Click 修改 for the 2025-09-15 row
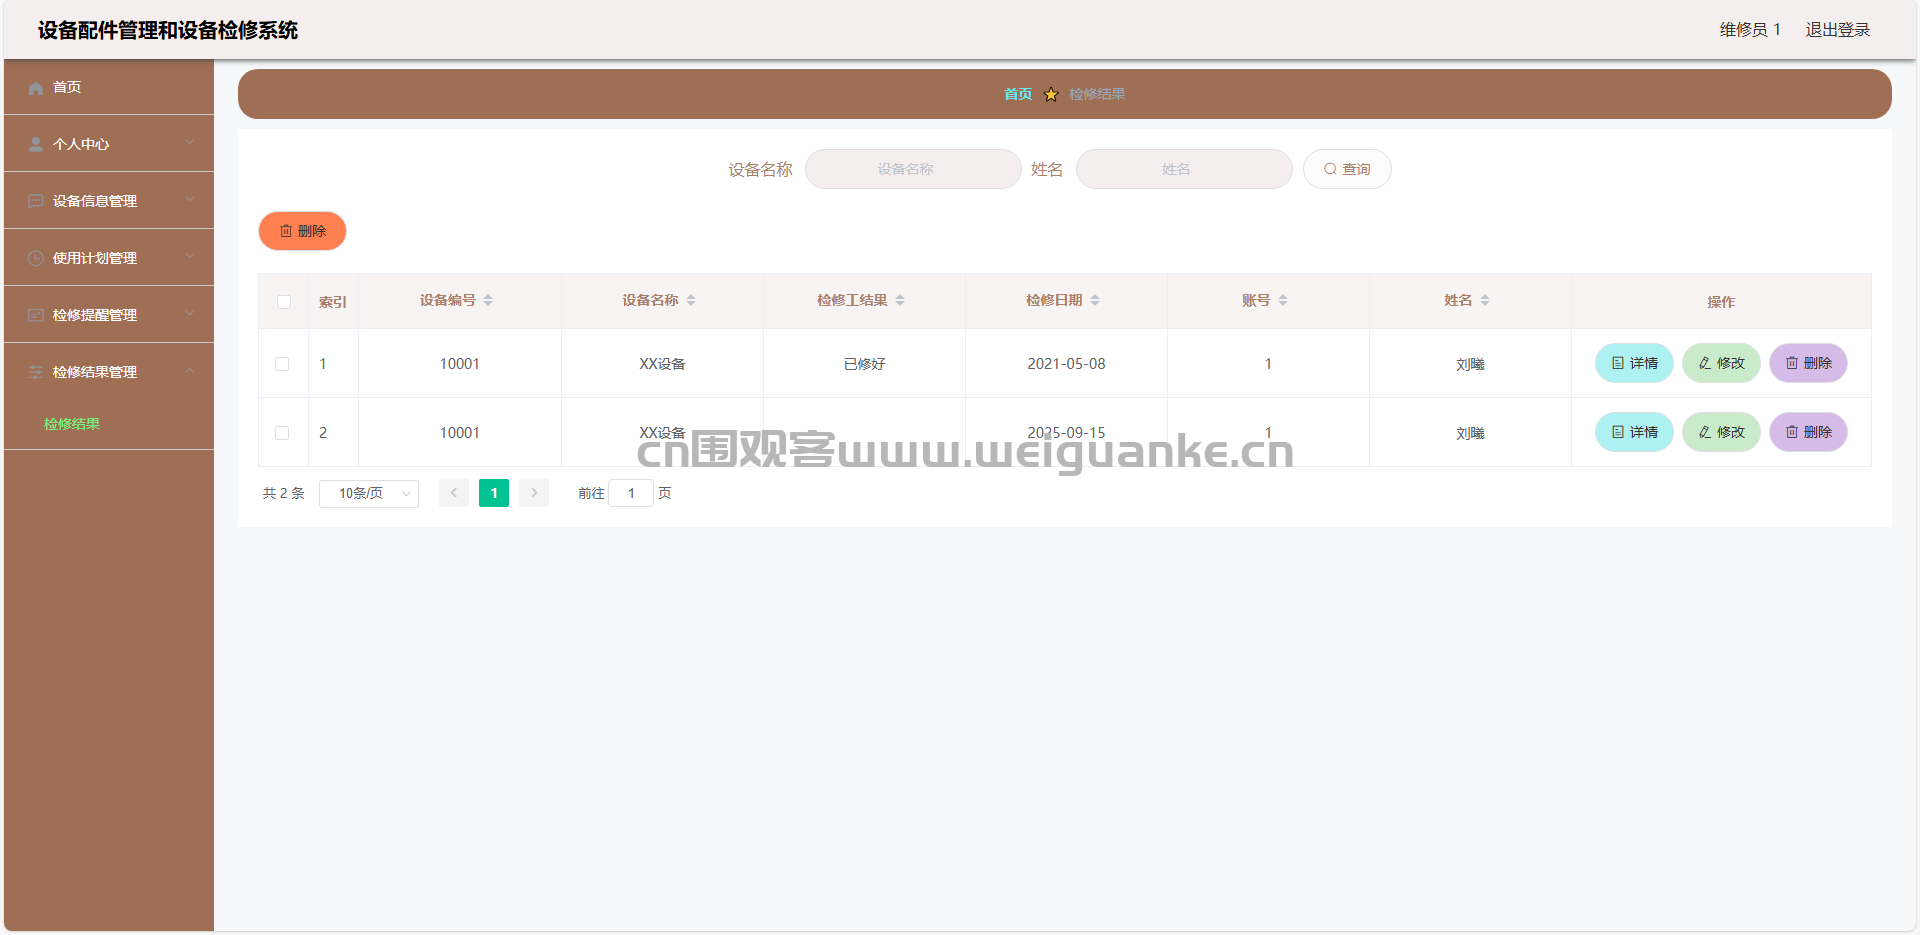 (x=1721, y=432)
